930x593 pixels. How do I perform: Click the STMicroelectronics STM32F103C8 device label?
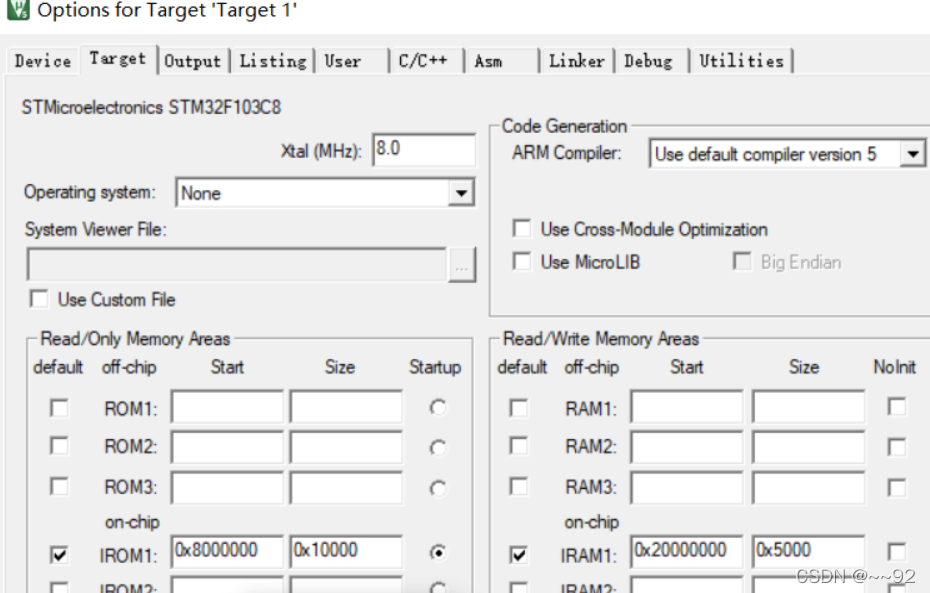point(151,107)
